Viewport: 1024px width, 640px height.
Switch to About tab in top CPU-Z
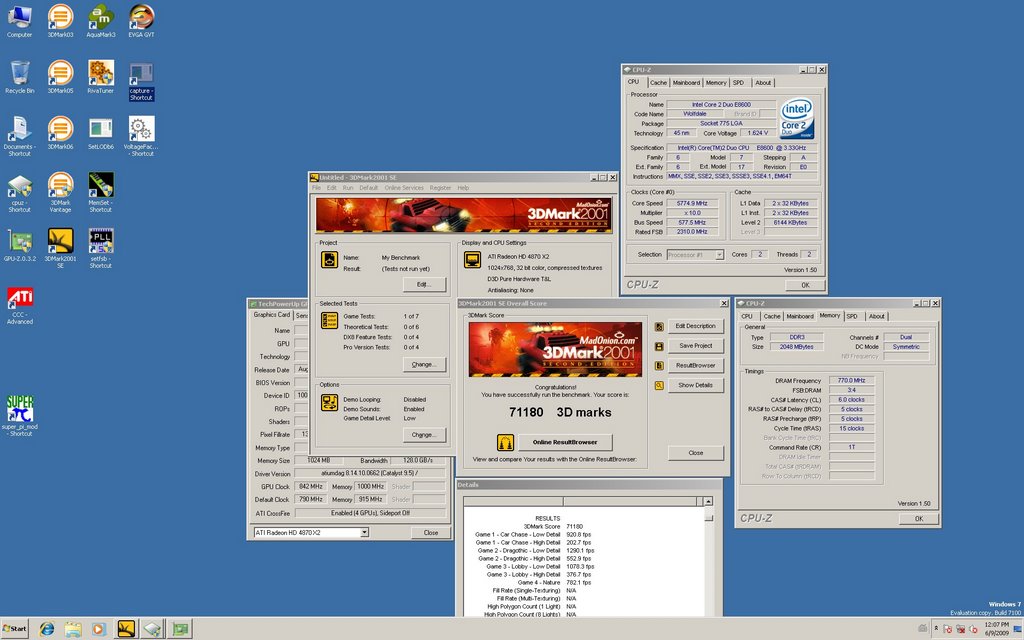pos(763,83)
